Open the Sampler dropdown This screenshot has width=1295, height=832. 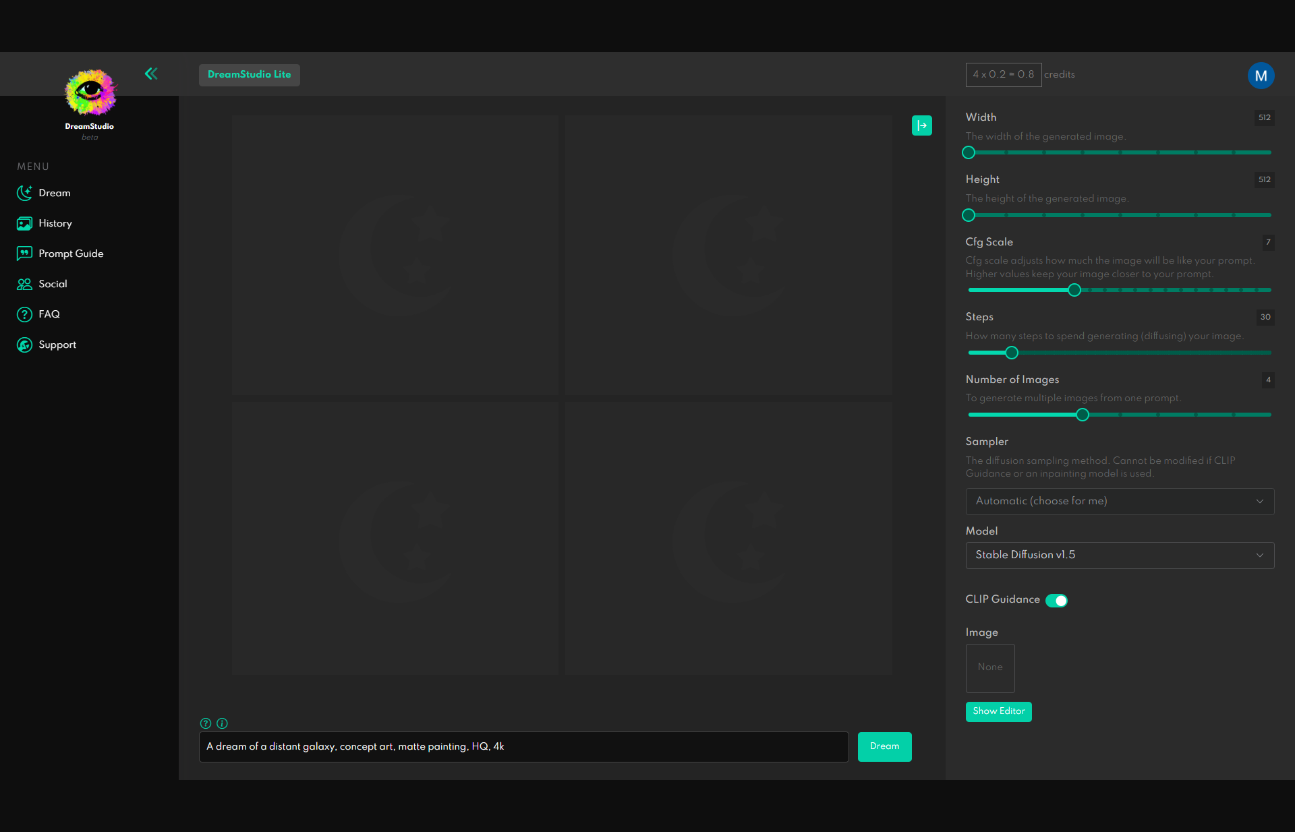[x=1119, y=501]
